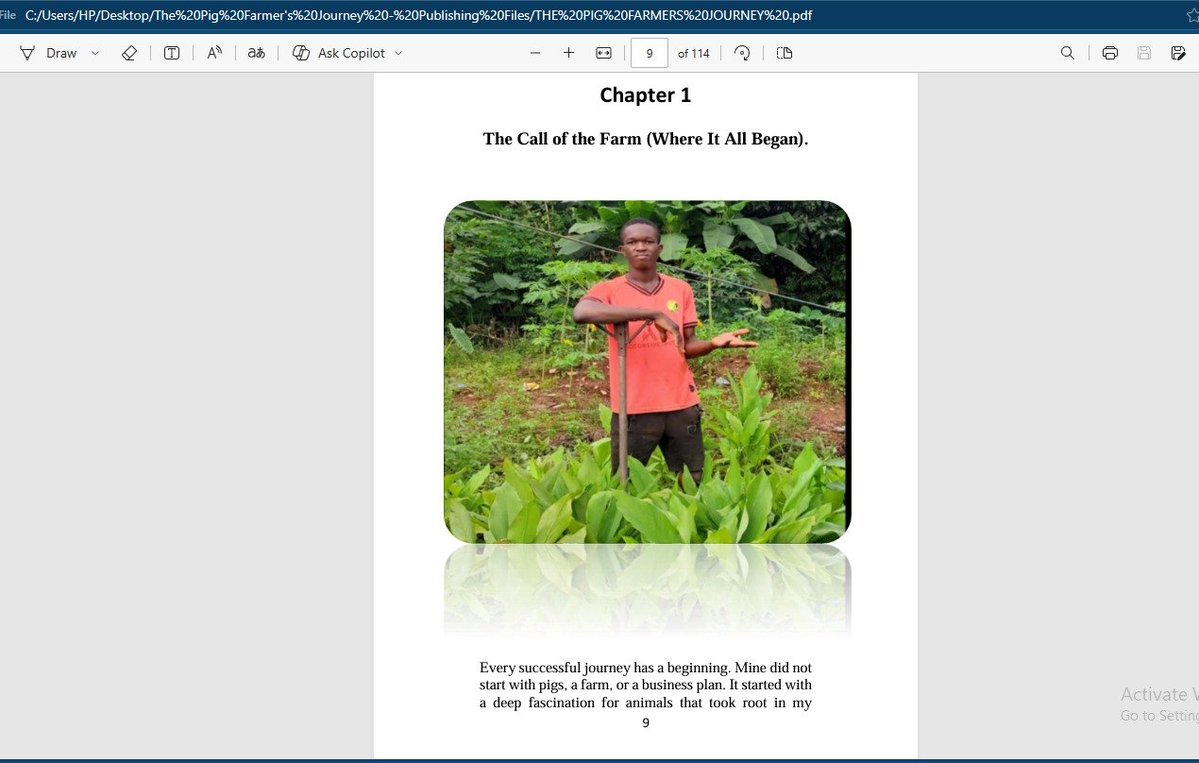Click paragraph starting 'Every successful journey'
Viewport: 1199px width, 763px height.
645,685
